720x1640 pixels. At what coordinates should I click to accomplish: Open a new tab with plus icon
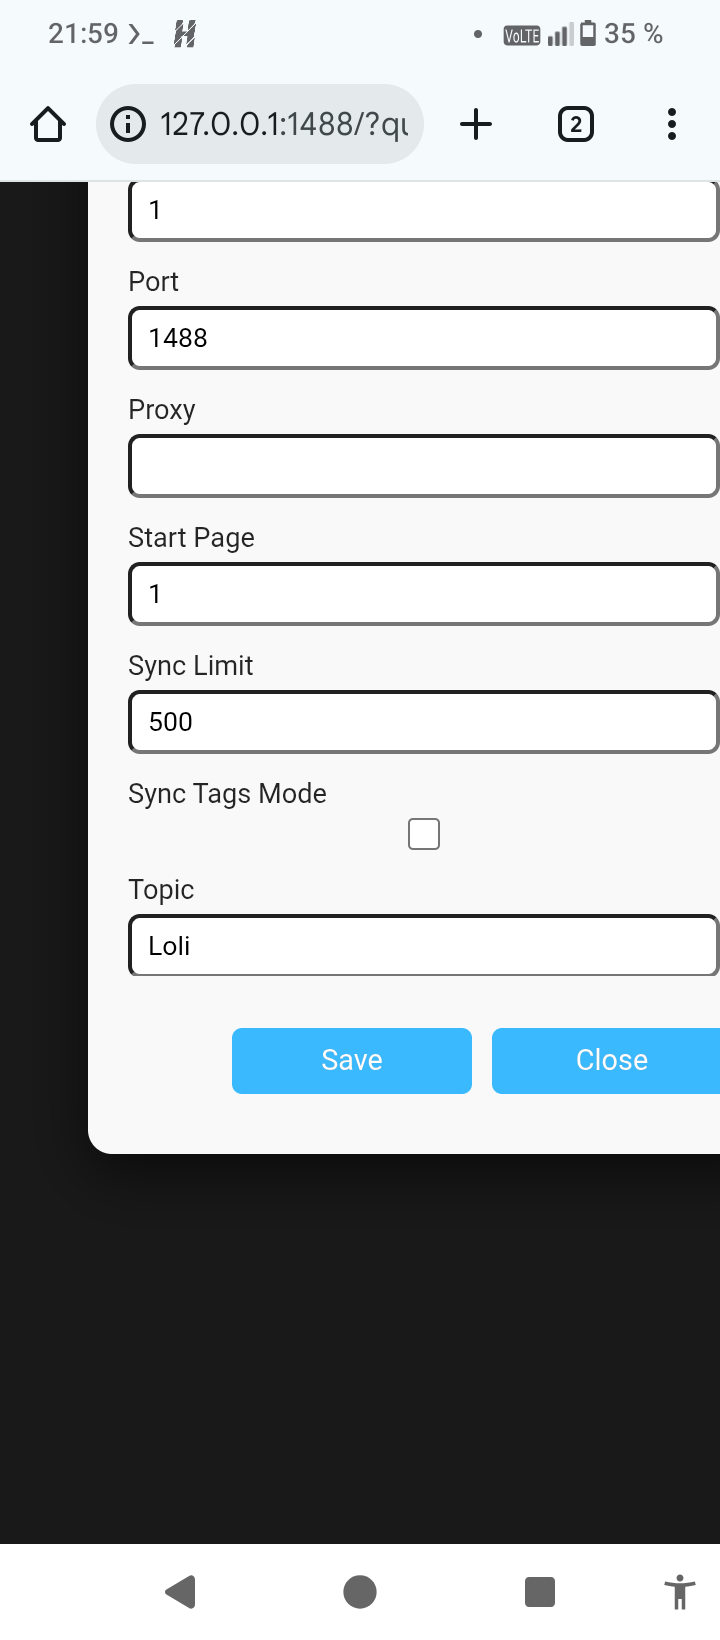point(476,125)
